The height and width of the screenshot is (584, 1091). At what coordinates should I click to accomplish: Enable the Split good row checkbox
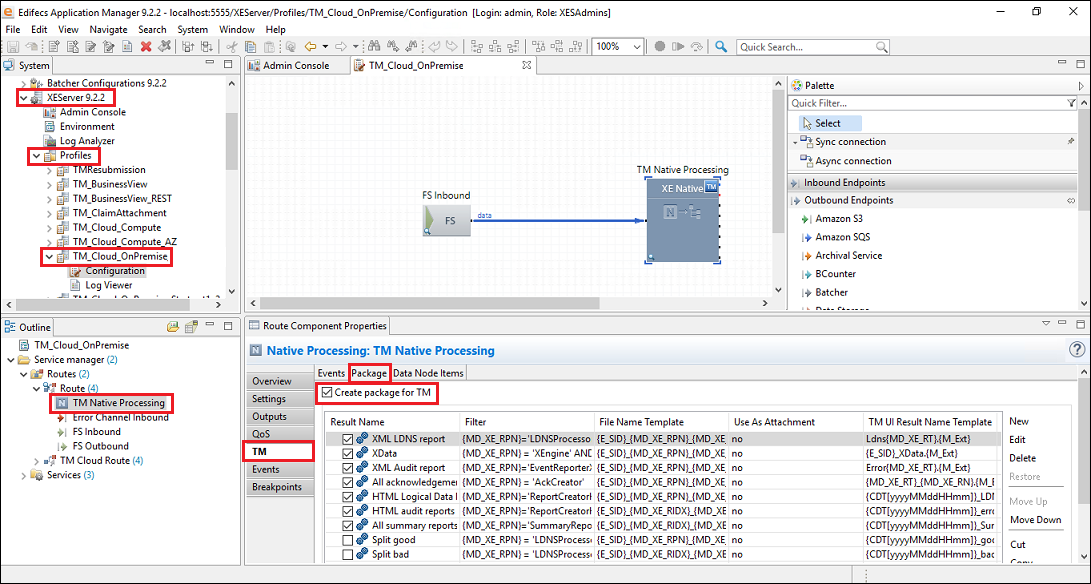[347, 540]
